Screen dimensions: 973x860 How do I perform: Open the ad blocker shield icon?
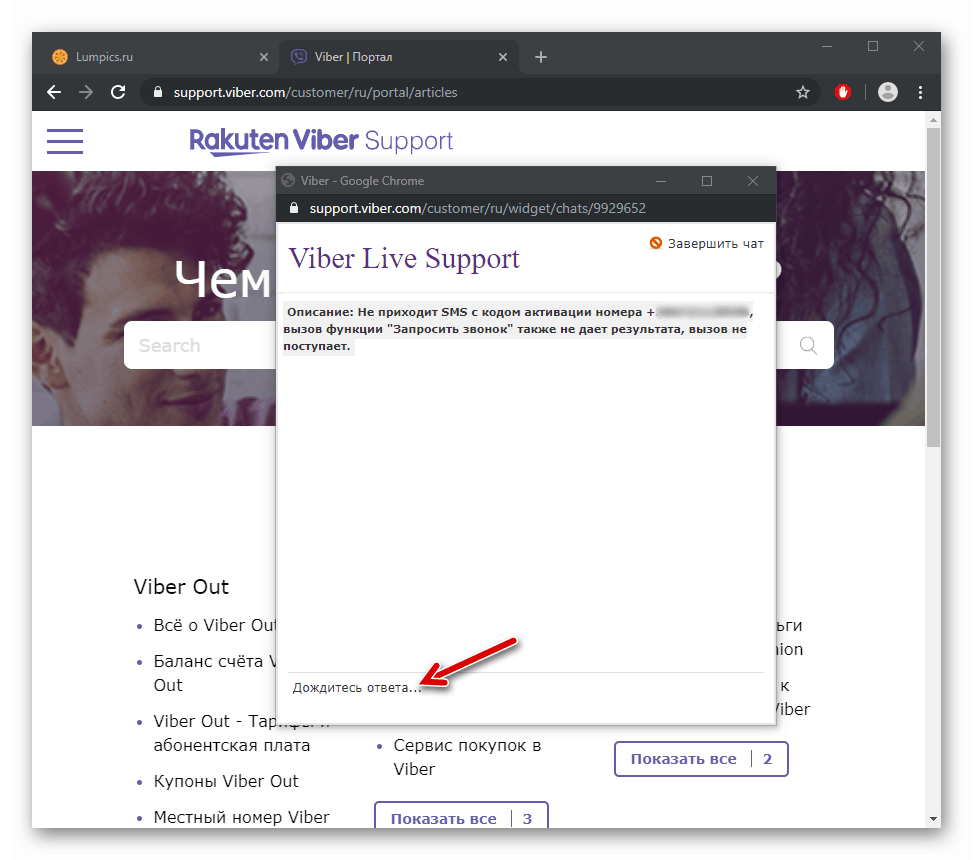coord(843,92)
